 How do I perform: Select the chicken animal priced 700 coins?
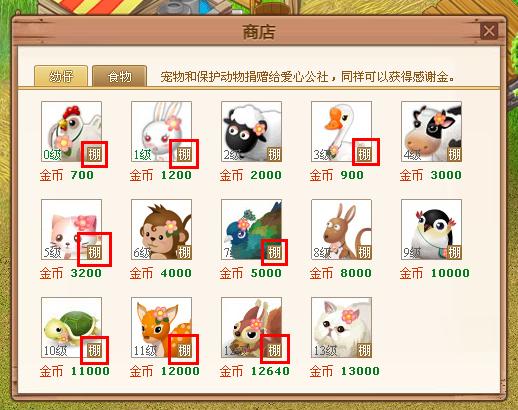[x=71, y=132]
